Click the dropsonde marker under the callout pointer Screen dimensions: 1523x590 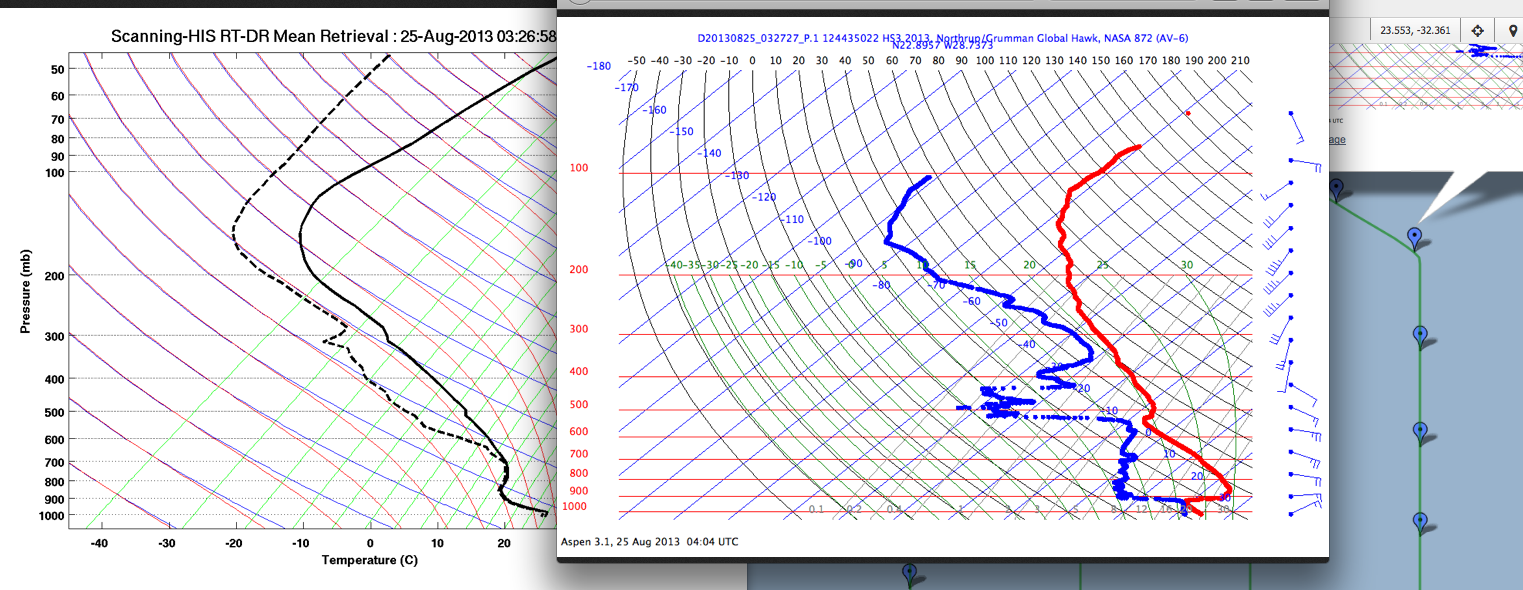(1414, 236)
